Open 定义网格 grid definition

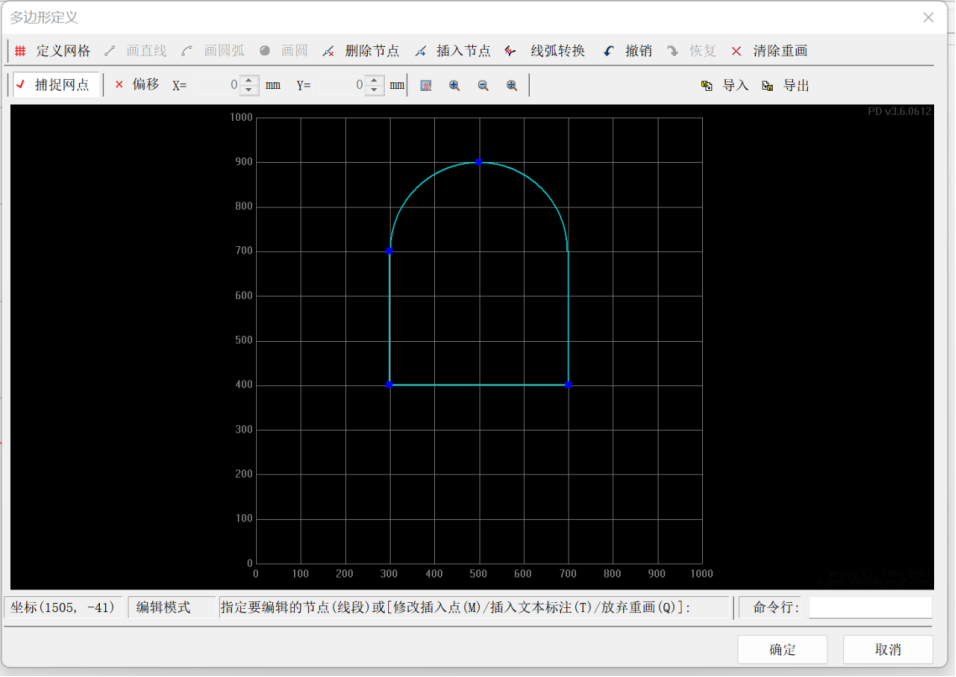tap(53, 51)
